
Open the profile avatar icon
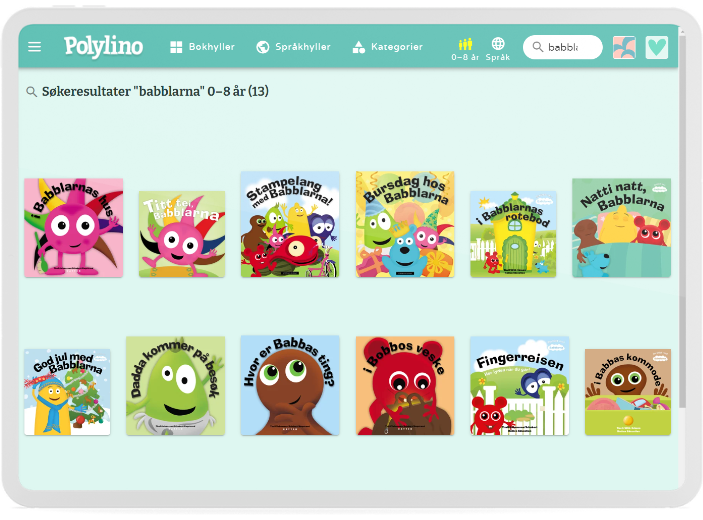624,47
